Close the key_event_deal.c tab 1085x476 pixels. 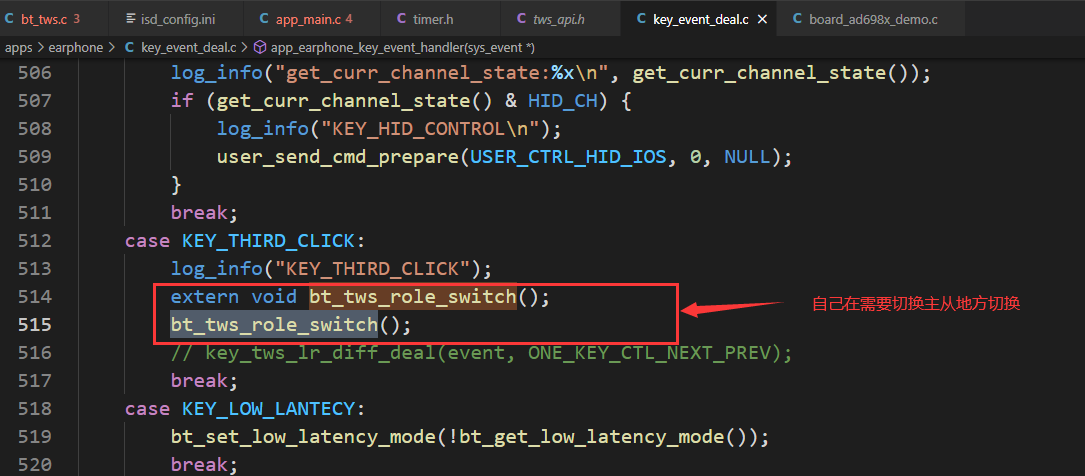coord(763,19)
